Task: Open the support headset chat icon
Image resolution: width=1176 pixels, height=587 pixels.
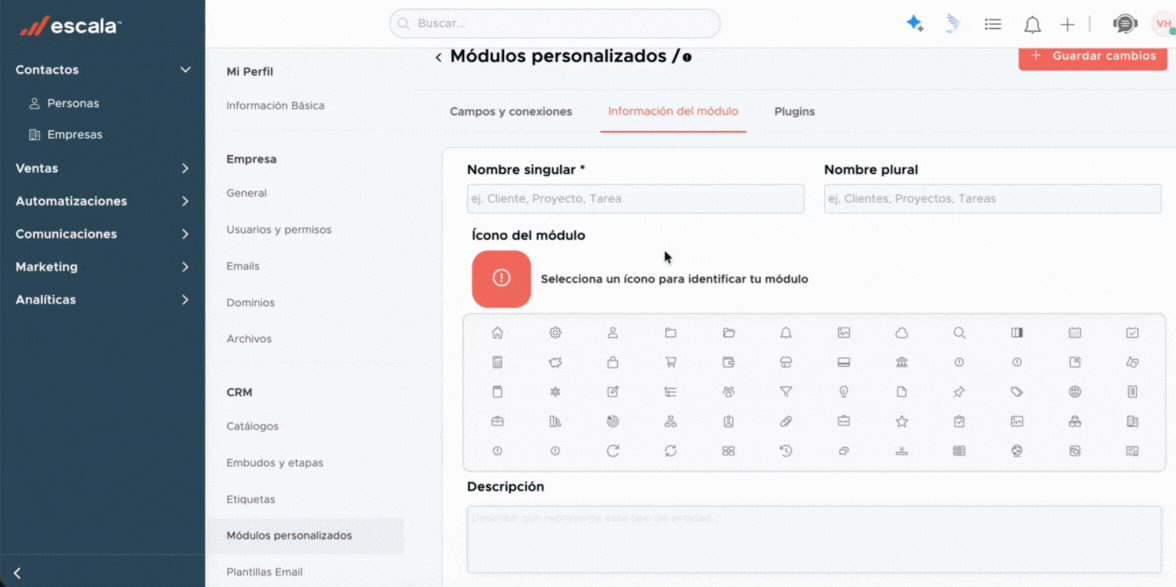Action: click(1125, 24)
